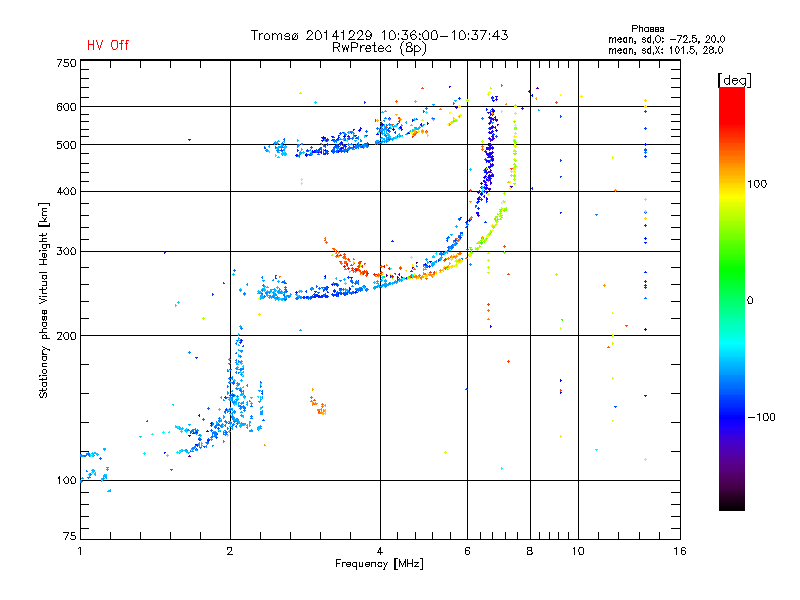Click the "Phases" heading at top right

pos(647,29)
